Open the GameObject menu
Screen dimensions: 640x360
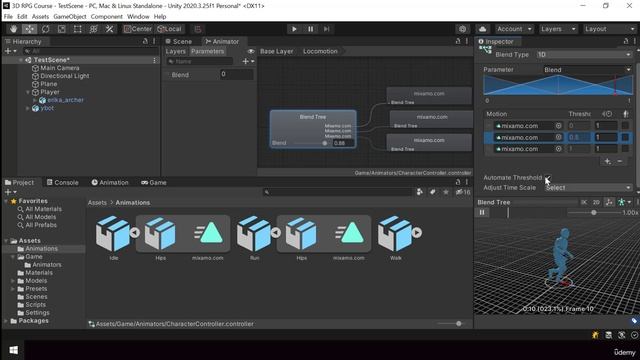coord(70,17)
